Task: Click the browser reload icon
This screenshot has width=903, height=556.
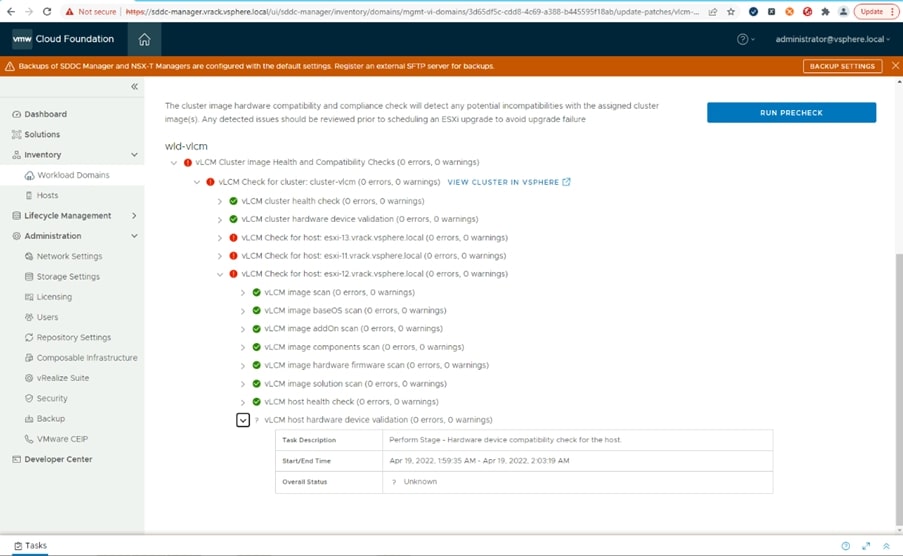Action: [x=47, y=11]
